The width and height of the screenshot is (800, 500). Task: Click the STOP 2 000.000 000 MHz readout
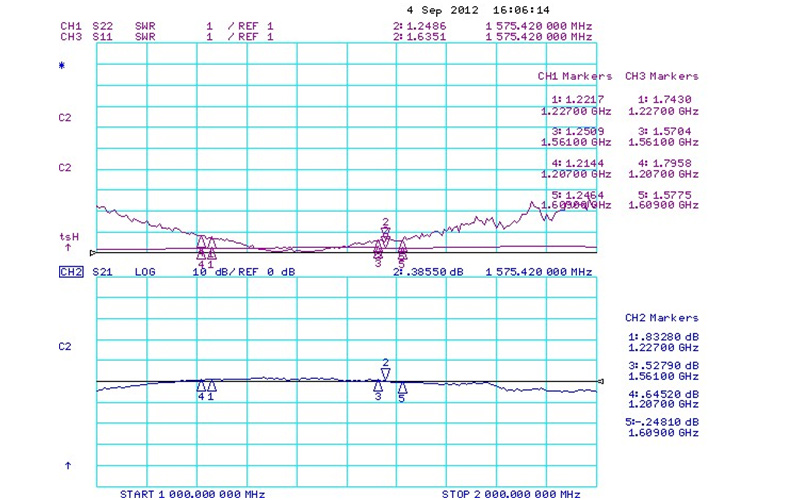coord(510,494)
